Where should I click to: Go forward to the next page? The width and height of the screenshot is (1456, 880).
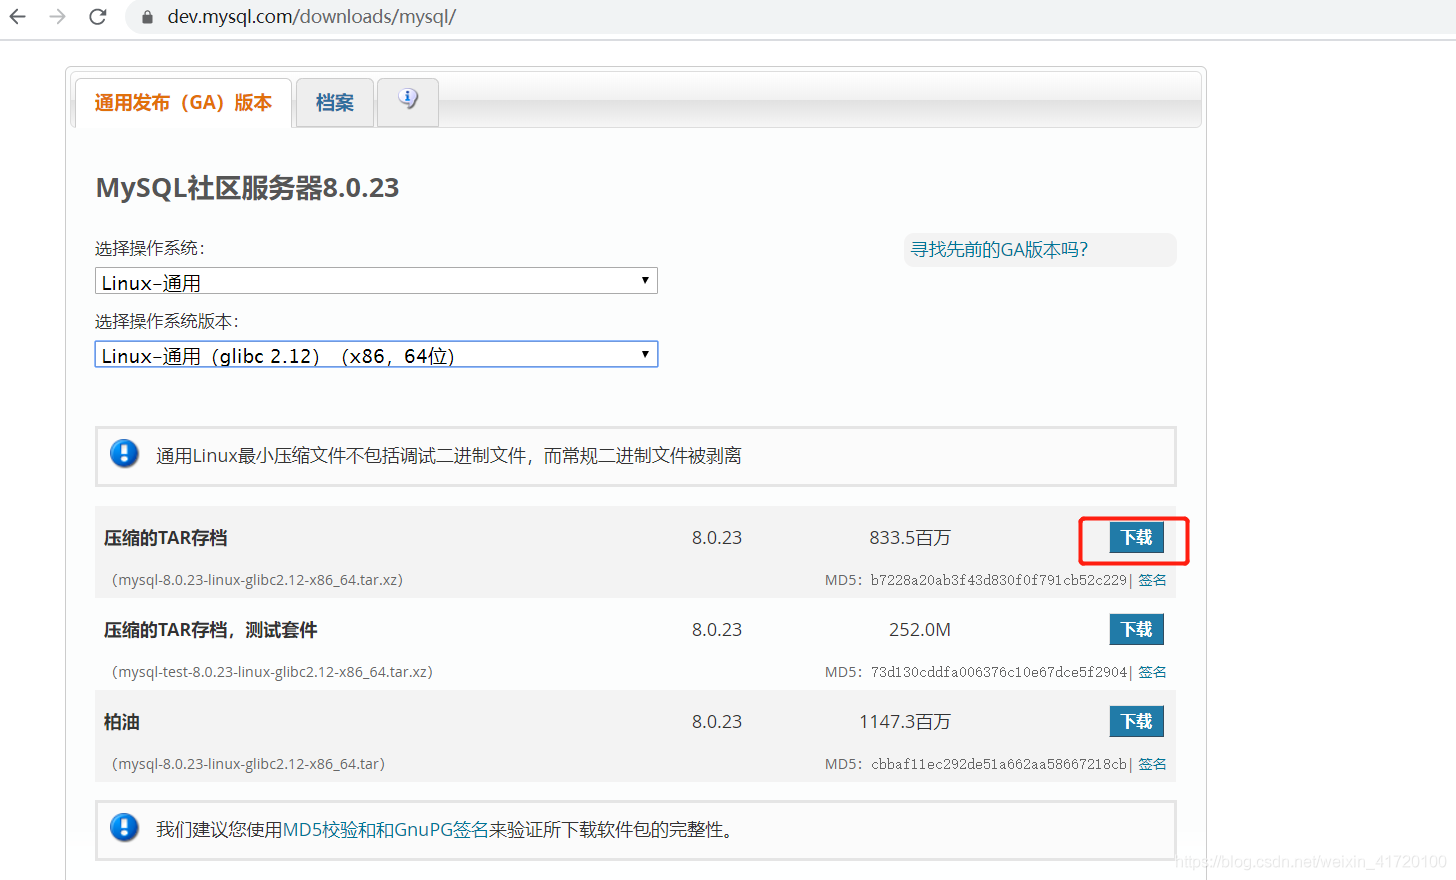click(58, 17)
